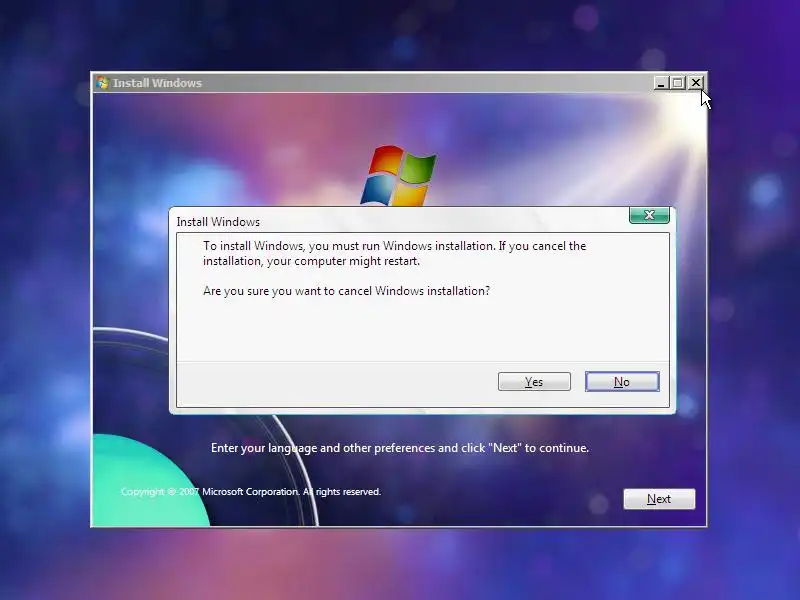Minimize the Install Windows main window
The height and width of the screenshot is (600, 800).
click(x=661, y=83)
